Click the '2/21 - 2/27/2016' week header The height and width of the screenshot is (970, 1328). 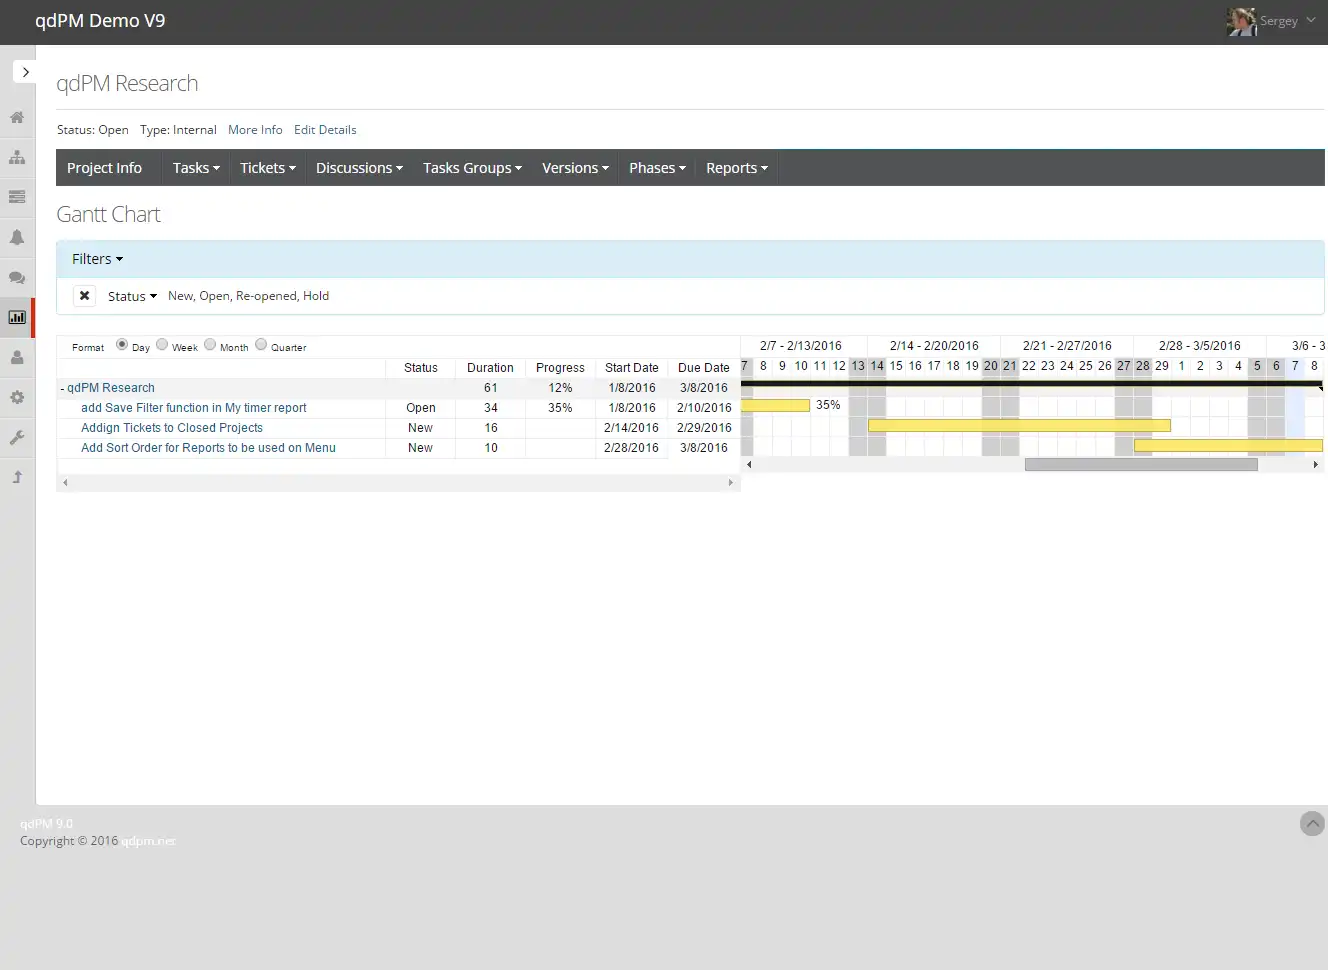point(1067,346)
